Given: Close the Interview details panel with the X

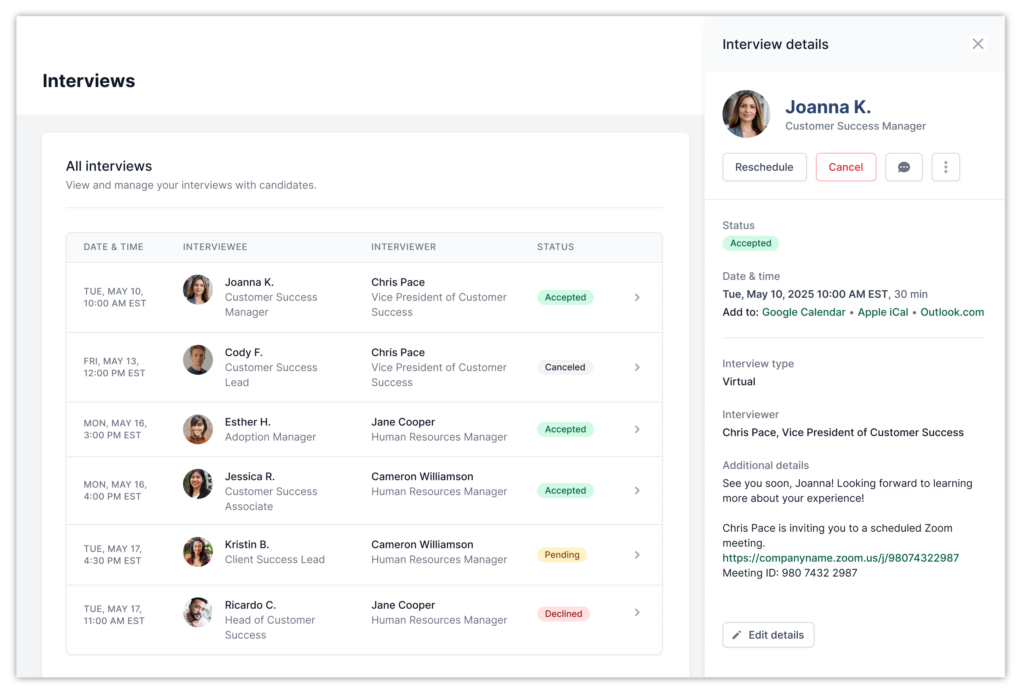Looking at the screenshot, I should (977, 44).
